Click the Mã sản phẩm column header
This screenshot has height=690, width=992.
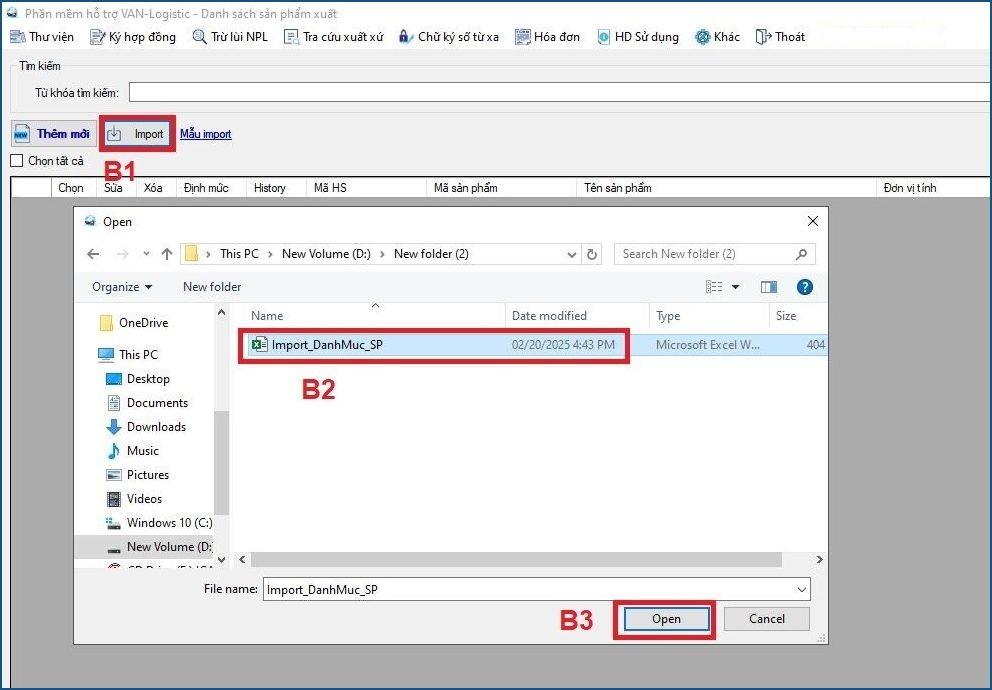click(501, 188)
